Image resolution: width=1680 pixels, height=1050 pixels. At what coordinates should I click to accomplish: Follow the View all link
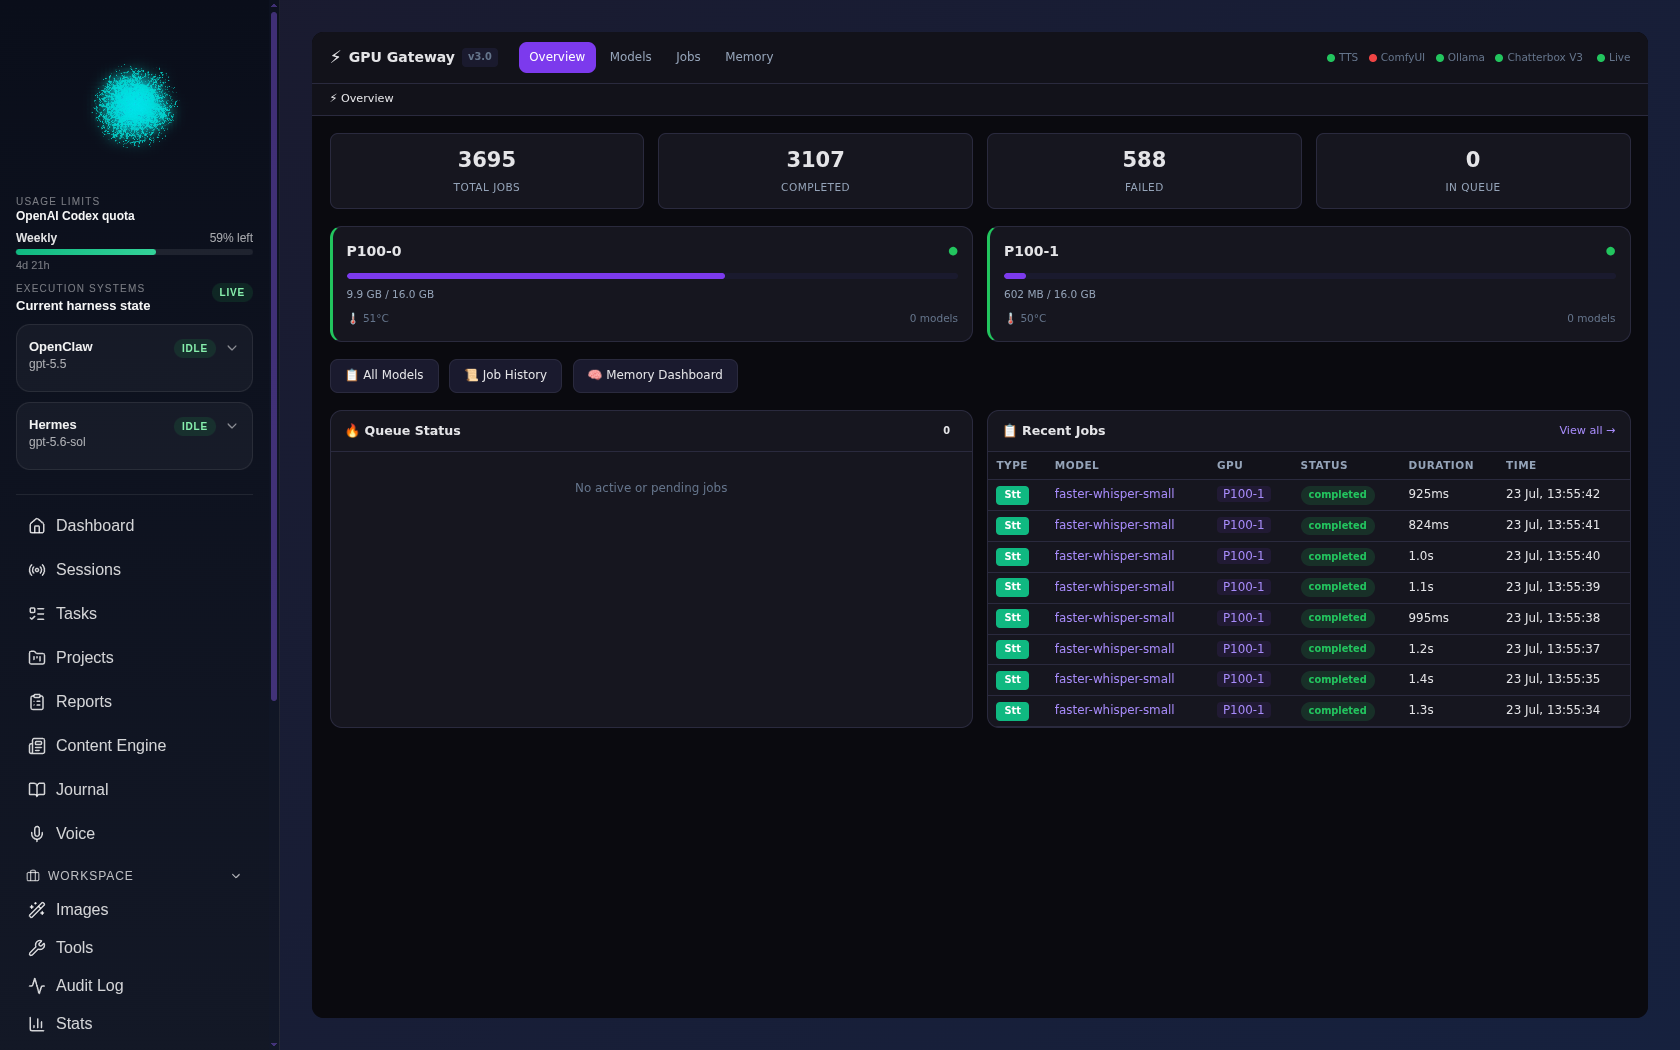click(x=1587, y=431)
